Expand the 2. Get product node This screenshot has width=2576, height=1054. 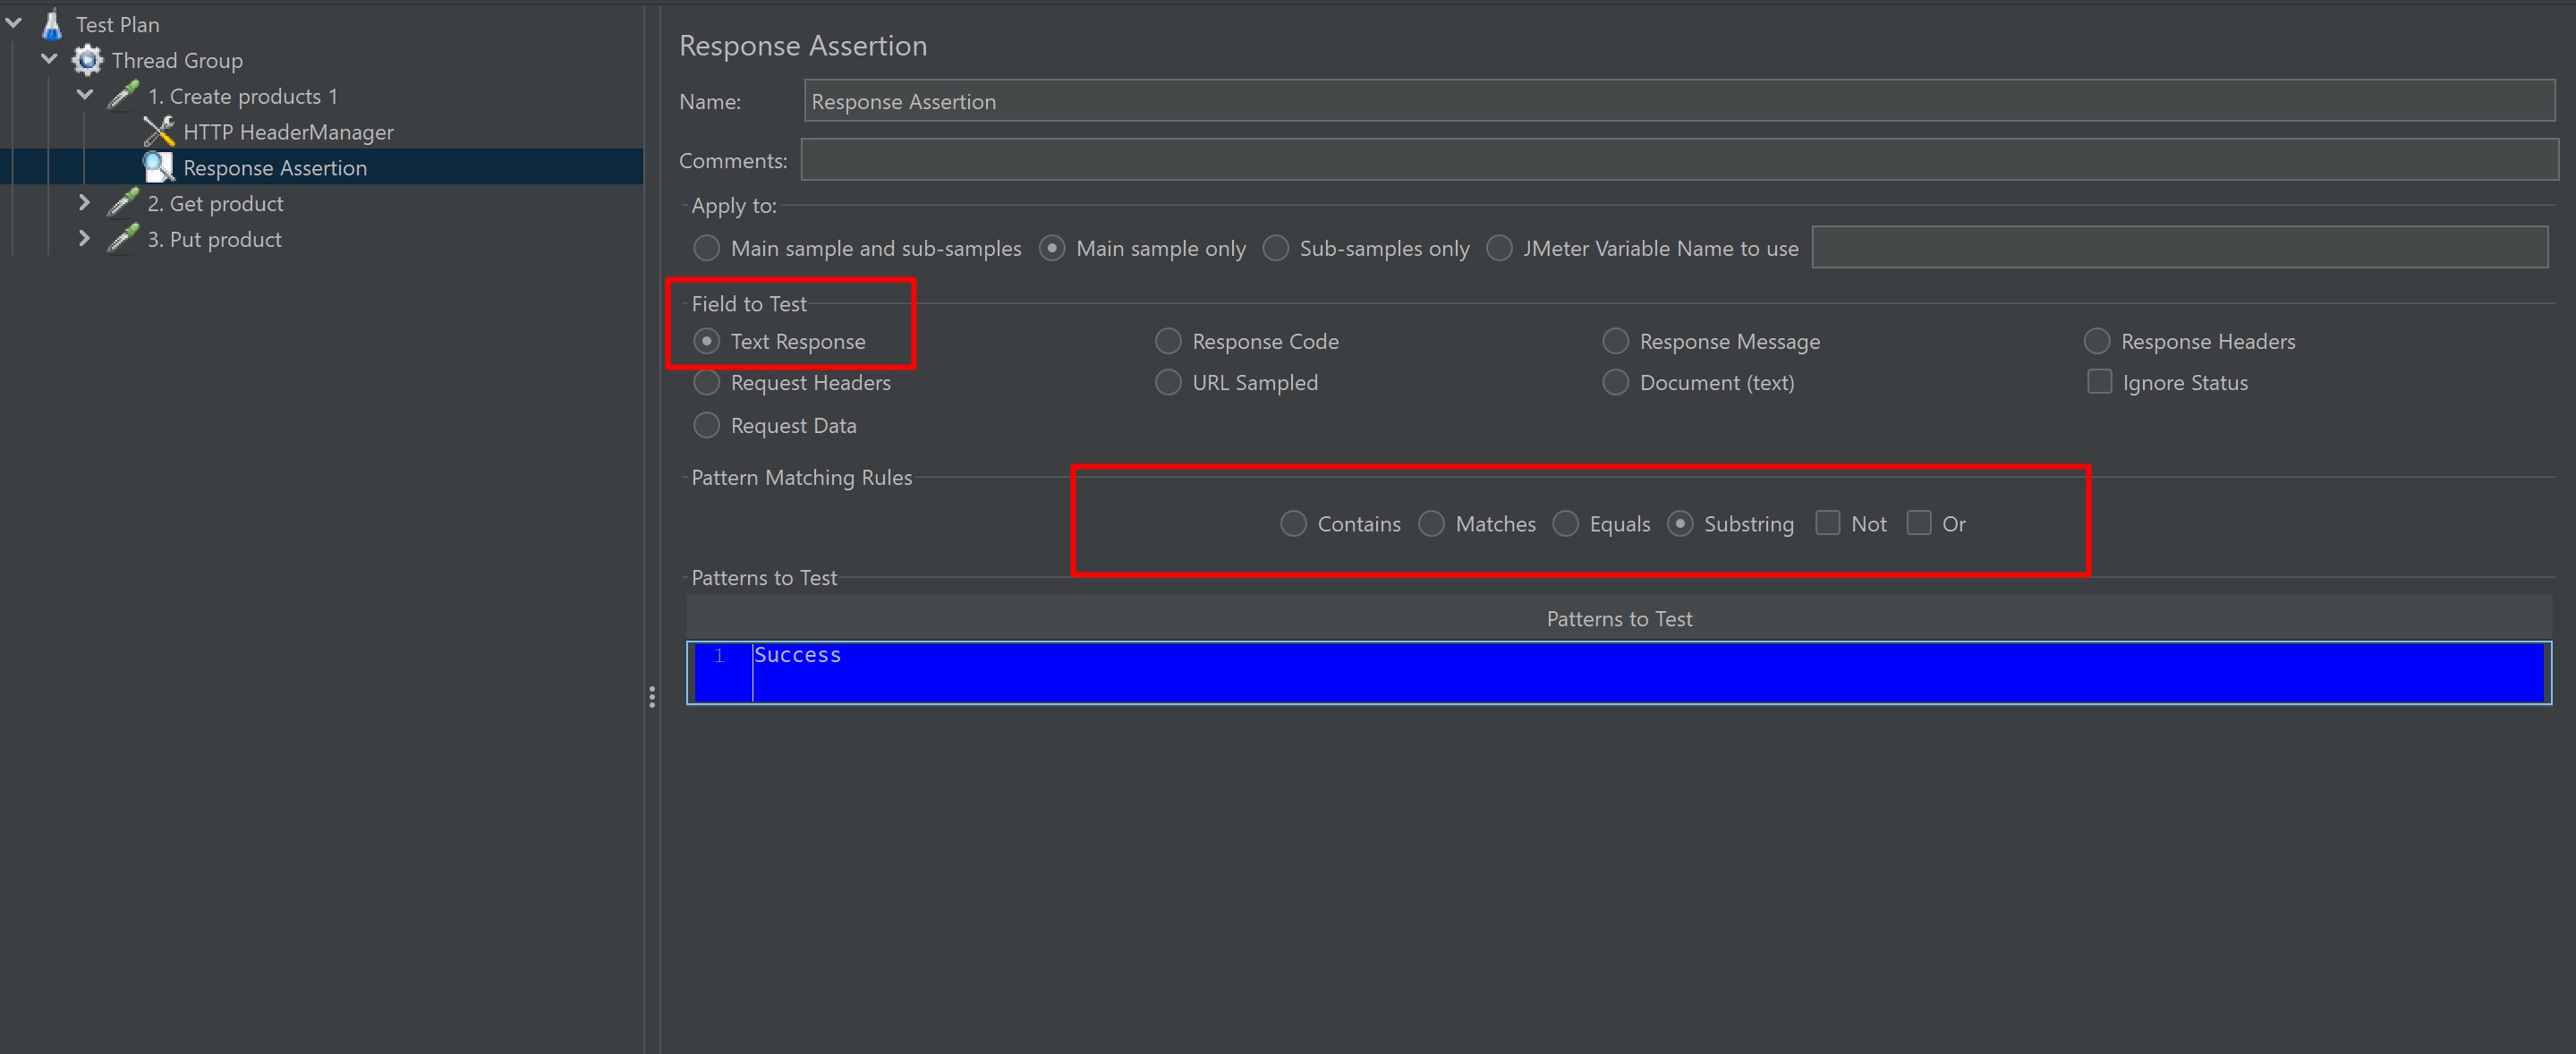pos(84,203)
